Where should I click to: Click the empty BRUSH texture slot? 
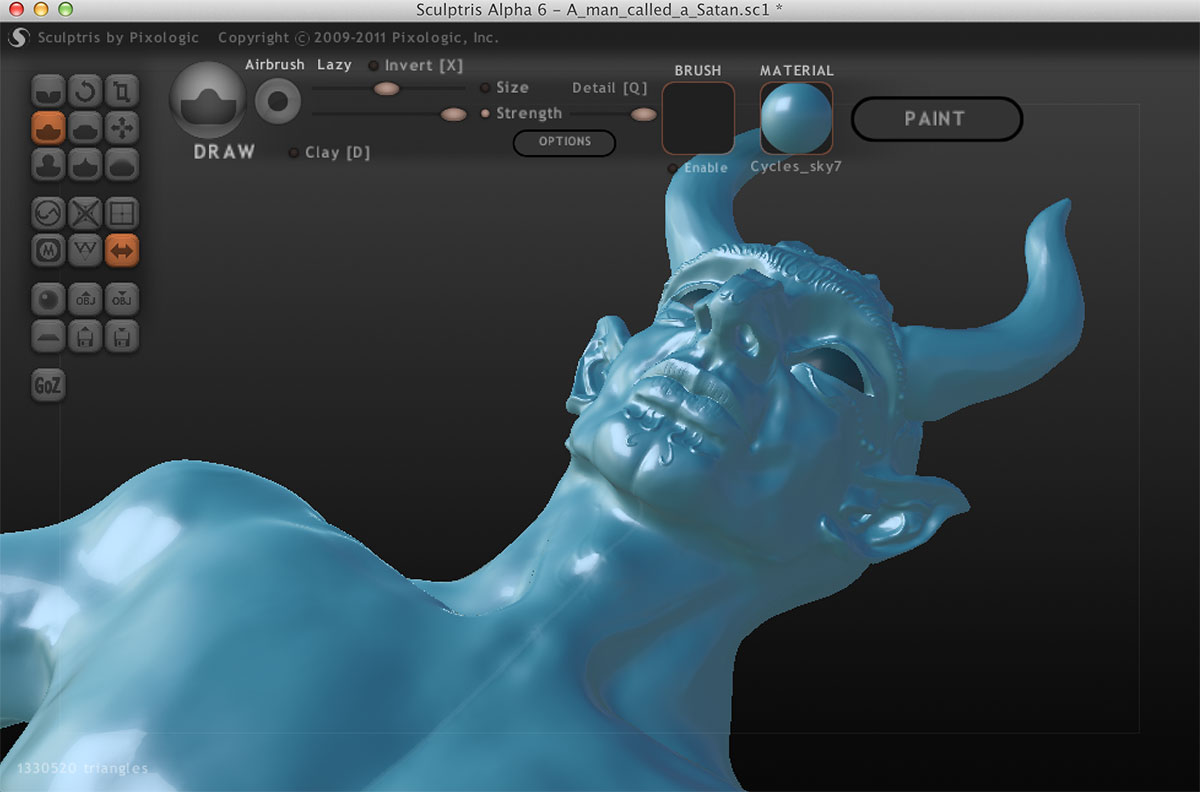698,117
